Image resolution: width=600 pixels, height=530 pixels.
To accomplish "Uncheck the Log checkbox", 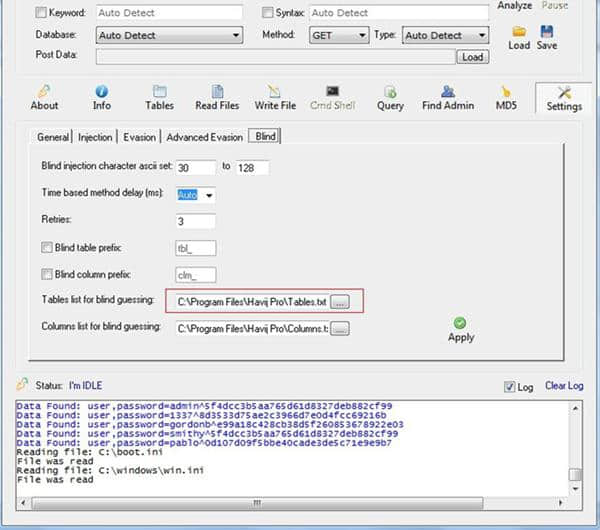I will pyautogui.click(x=511, y=387).
